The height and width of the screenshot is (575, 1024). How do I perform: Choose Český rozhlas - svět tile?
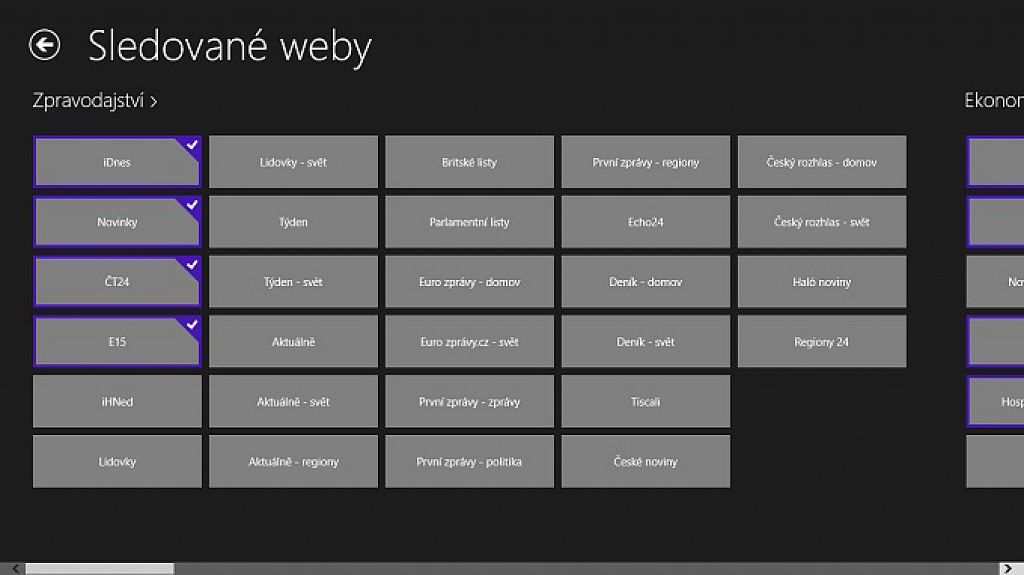pyautogui.click(x=822, y=222)
